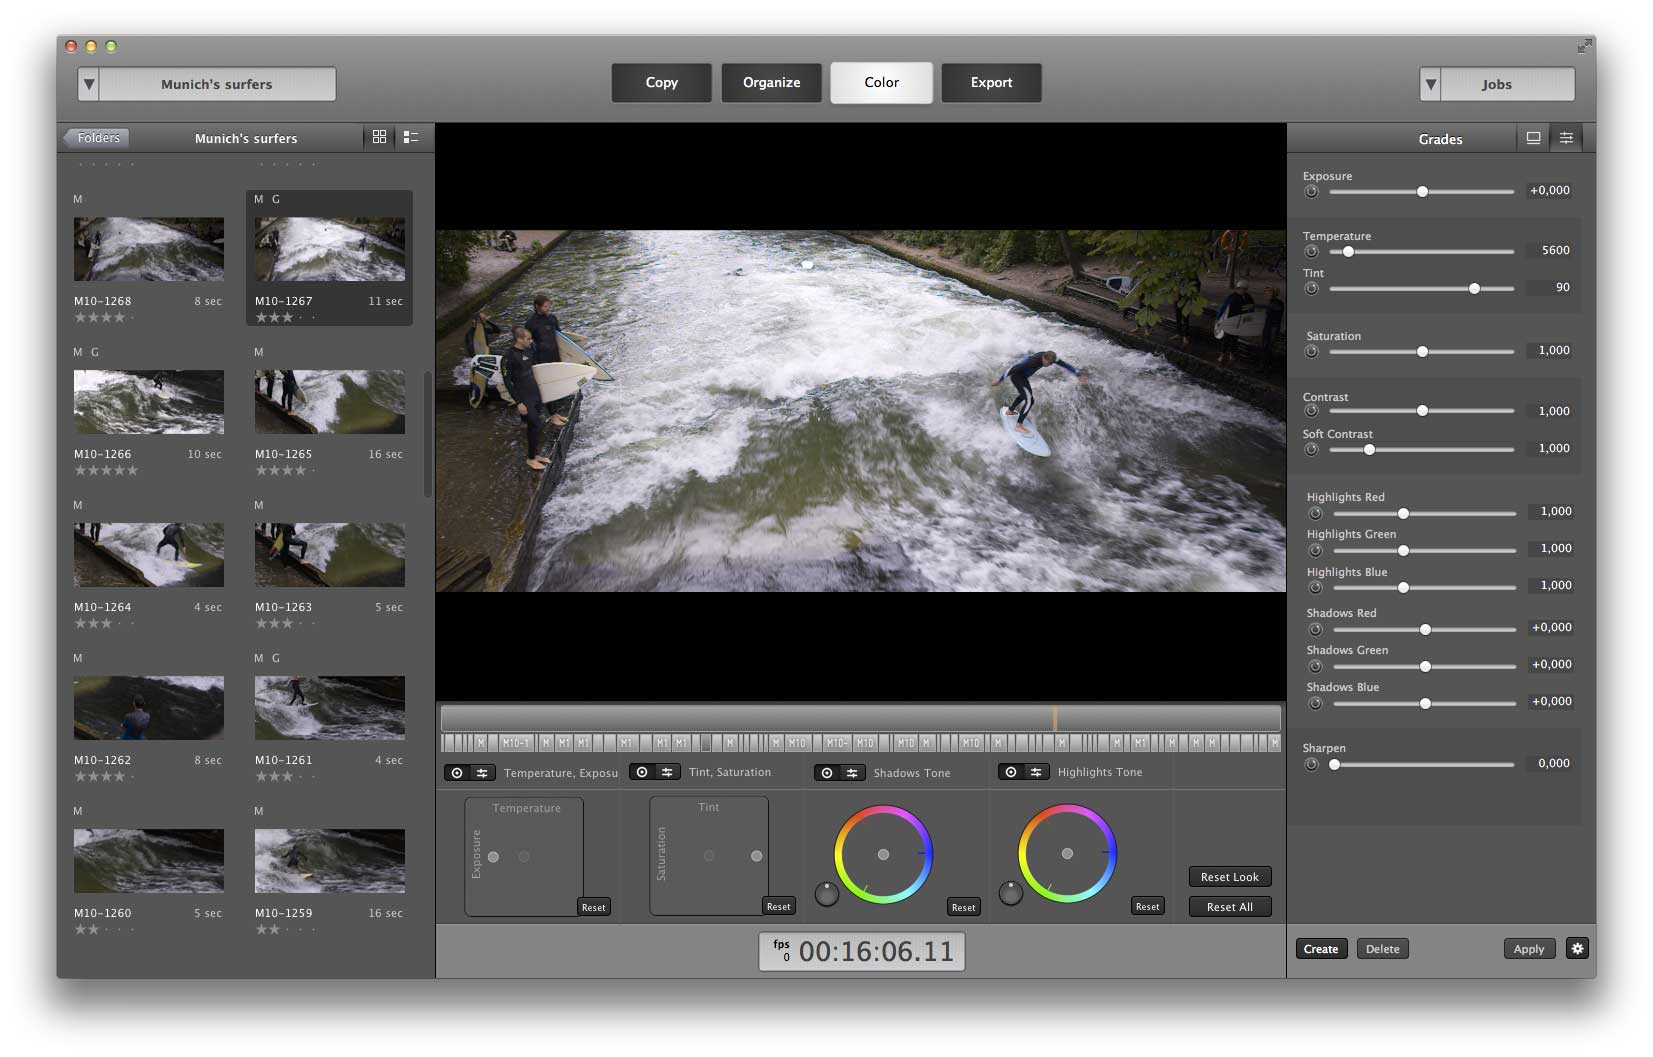Screen dimensions: 1653x1057
Task: Show the Grades preview layout icon
Action: pos(1533,138)
